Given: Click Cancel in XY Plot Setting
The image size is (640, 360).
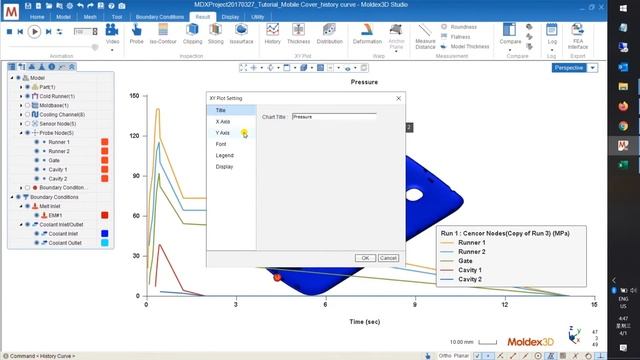Looking at the screenshot, I should [388, 258].
